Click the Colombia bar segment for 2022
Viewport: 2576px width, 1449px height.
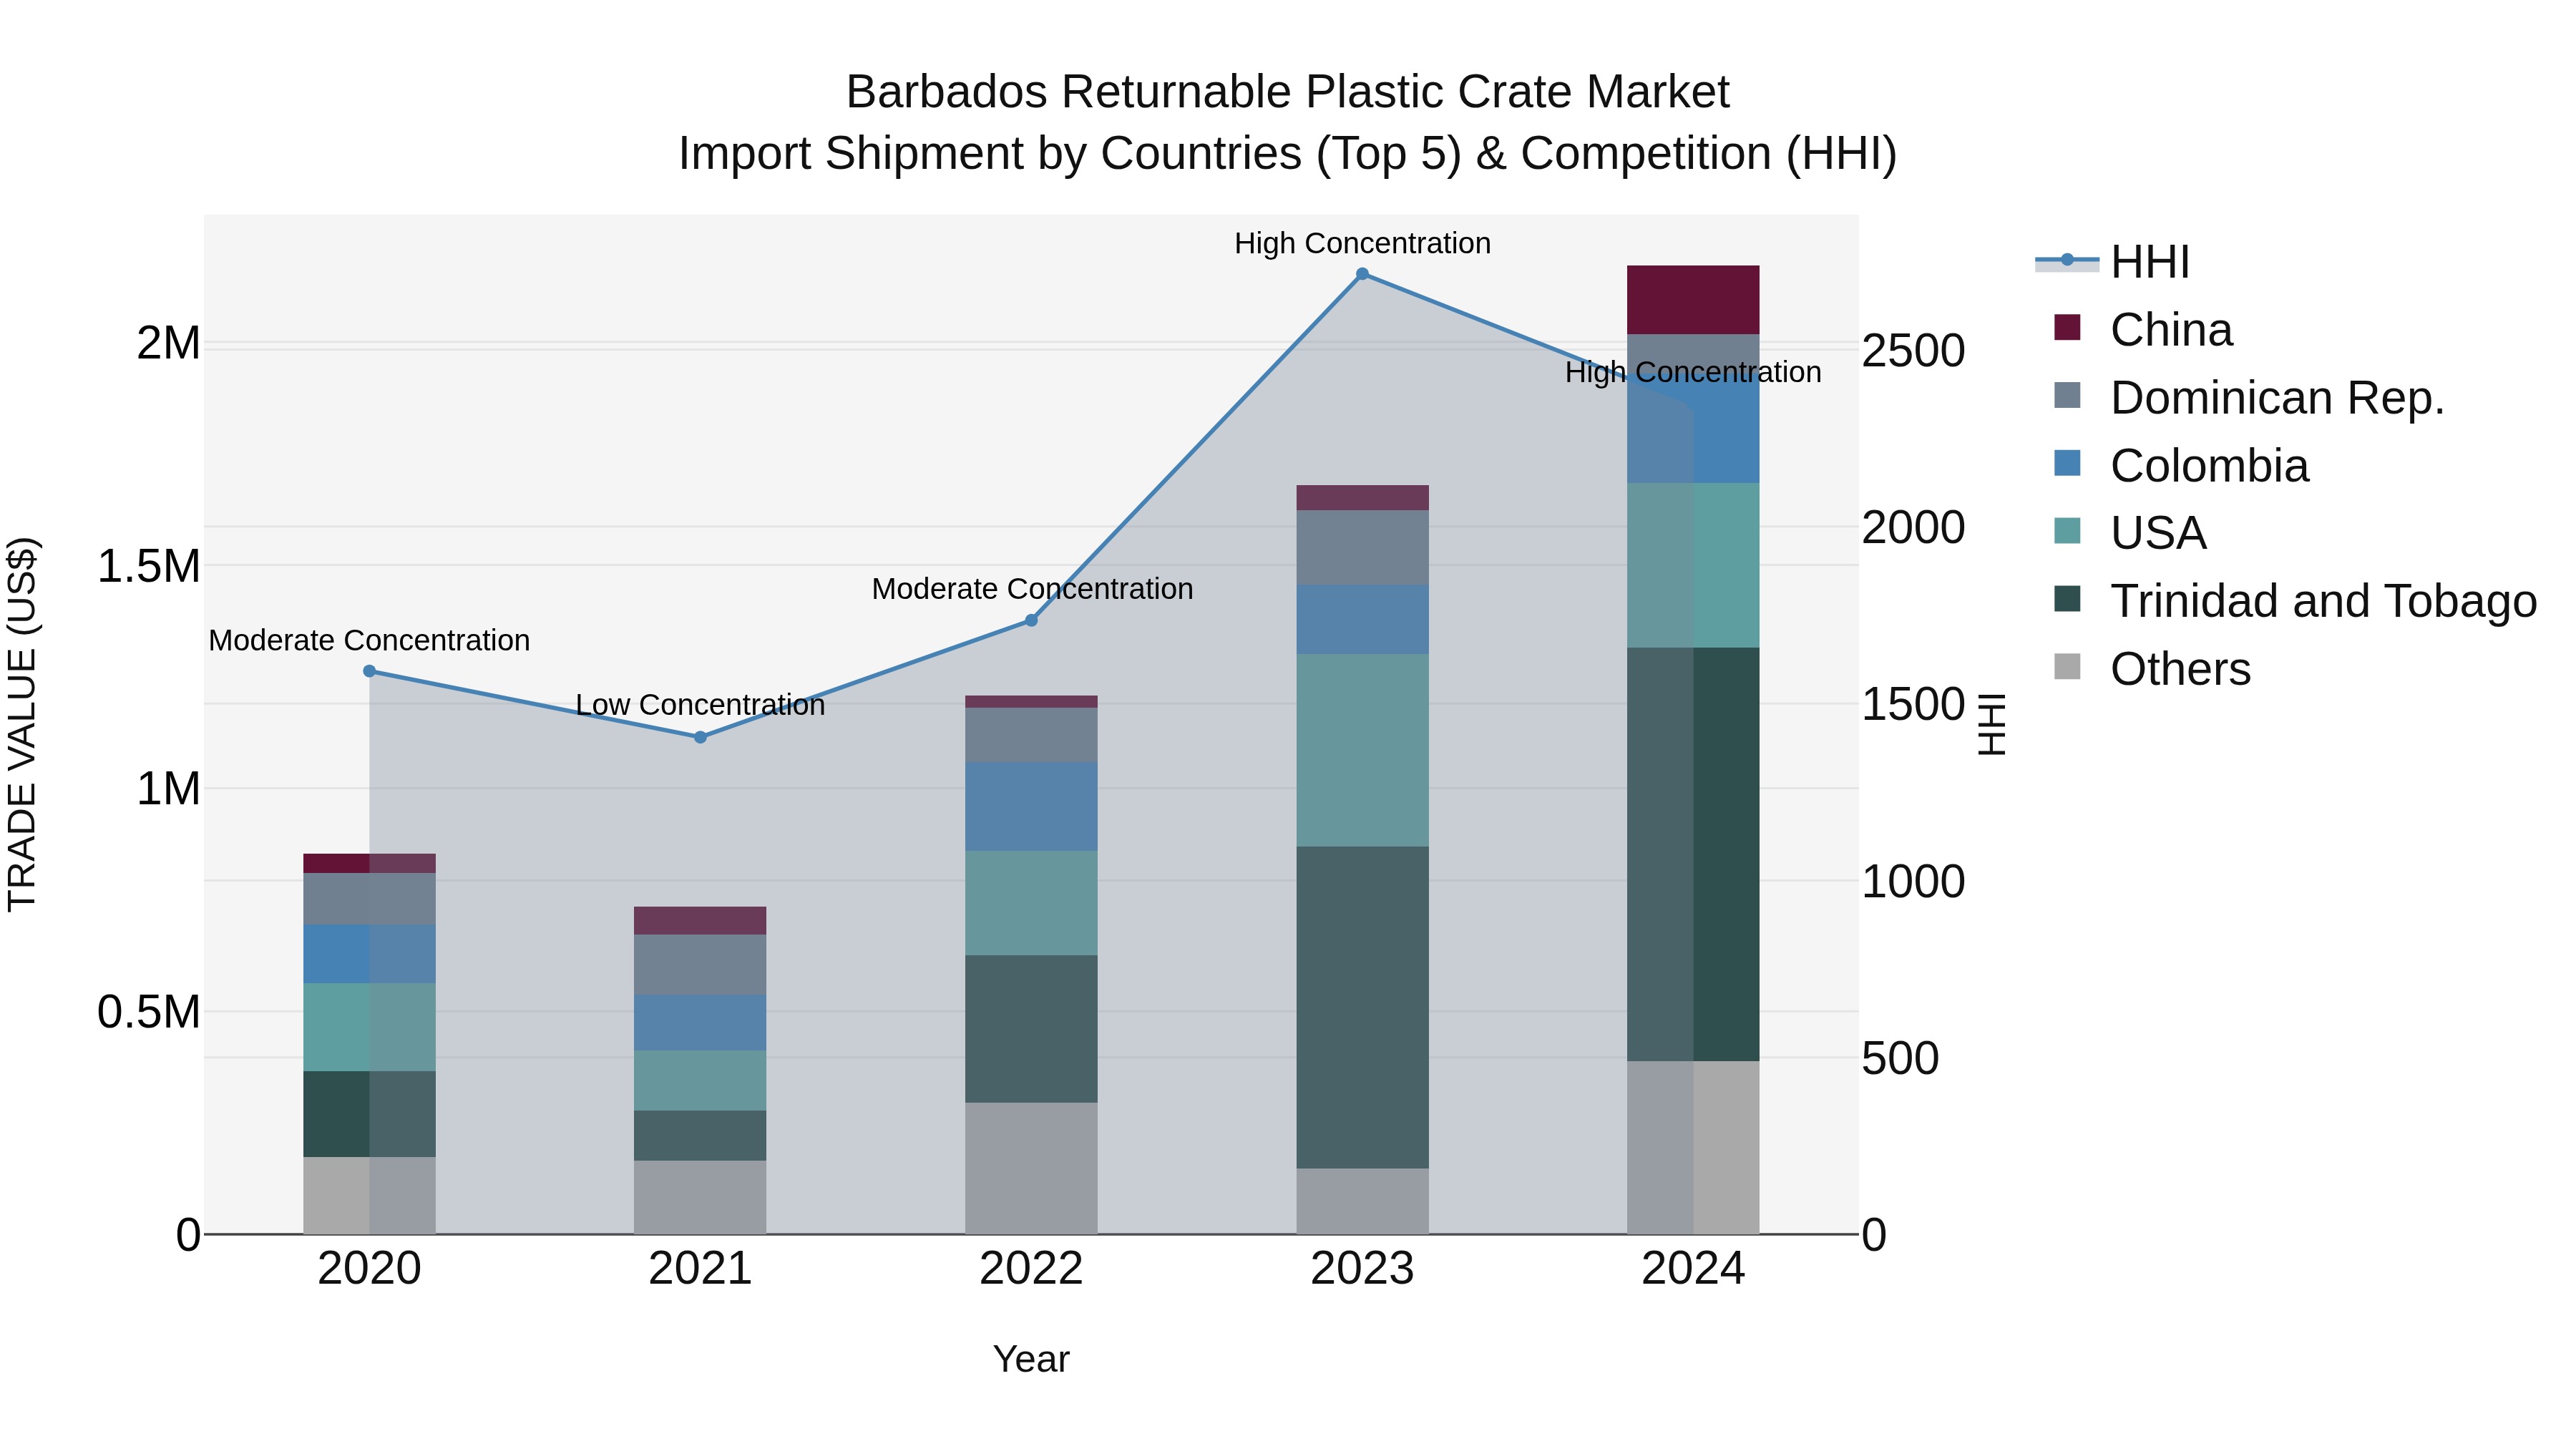pyautogui.click(x=1031, y=806)
